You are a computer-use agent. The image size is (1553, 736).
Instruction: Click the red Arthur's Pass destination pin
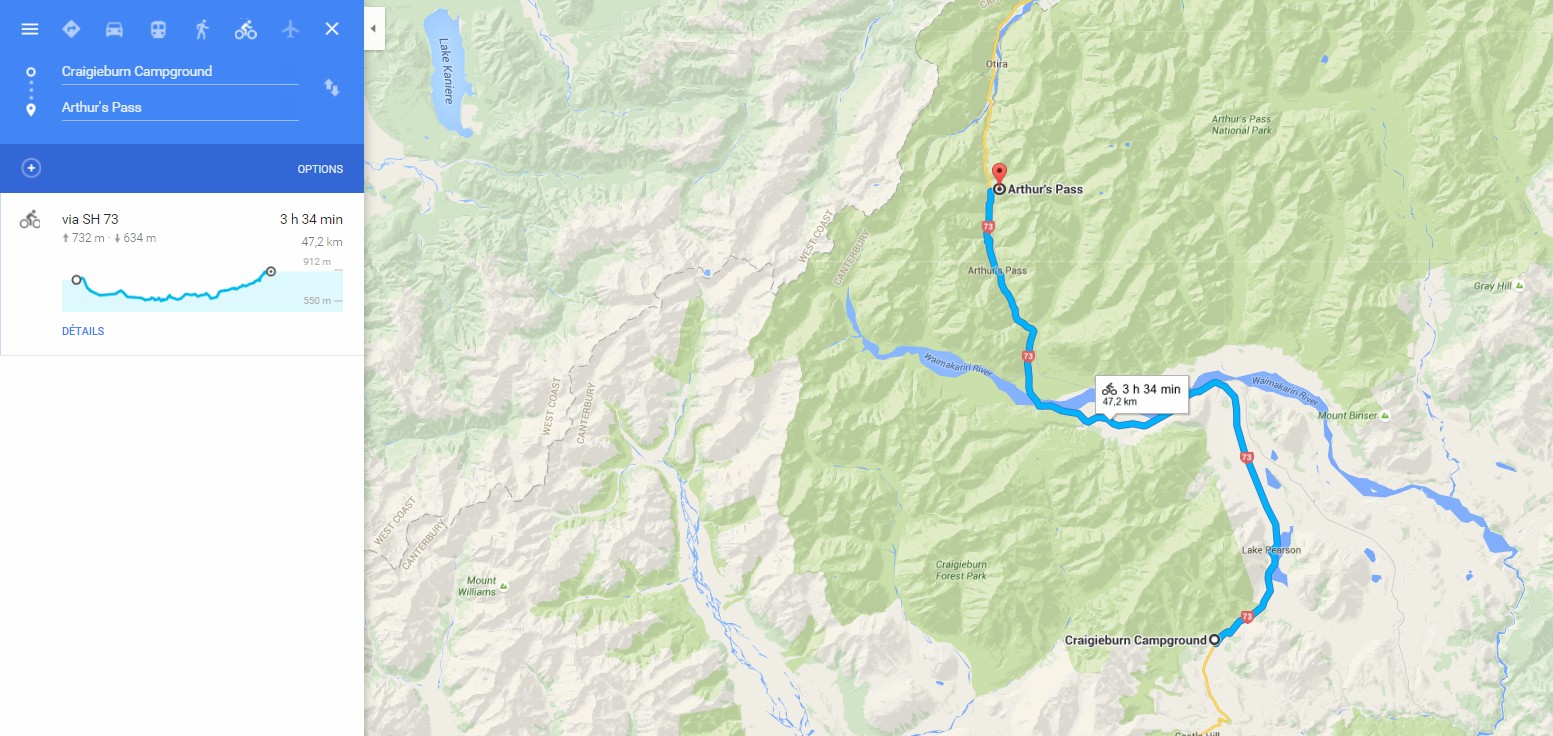998,174
